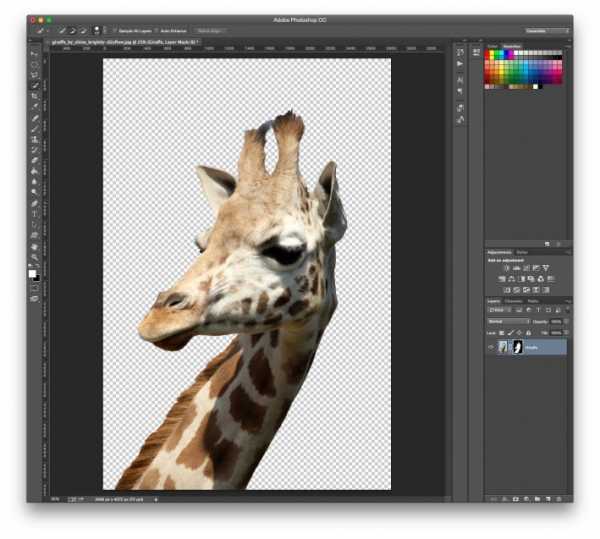Click the foreground color swatch in toolbar
600x539 pixels.
click(x=32, y=271)
